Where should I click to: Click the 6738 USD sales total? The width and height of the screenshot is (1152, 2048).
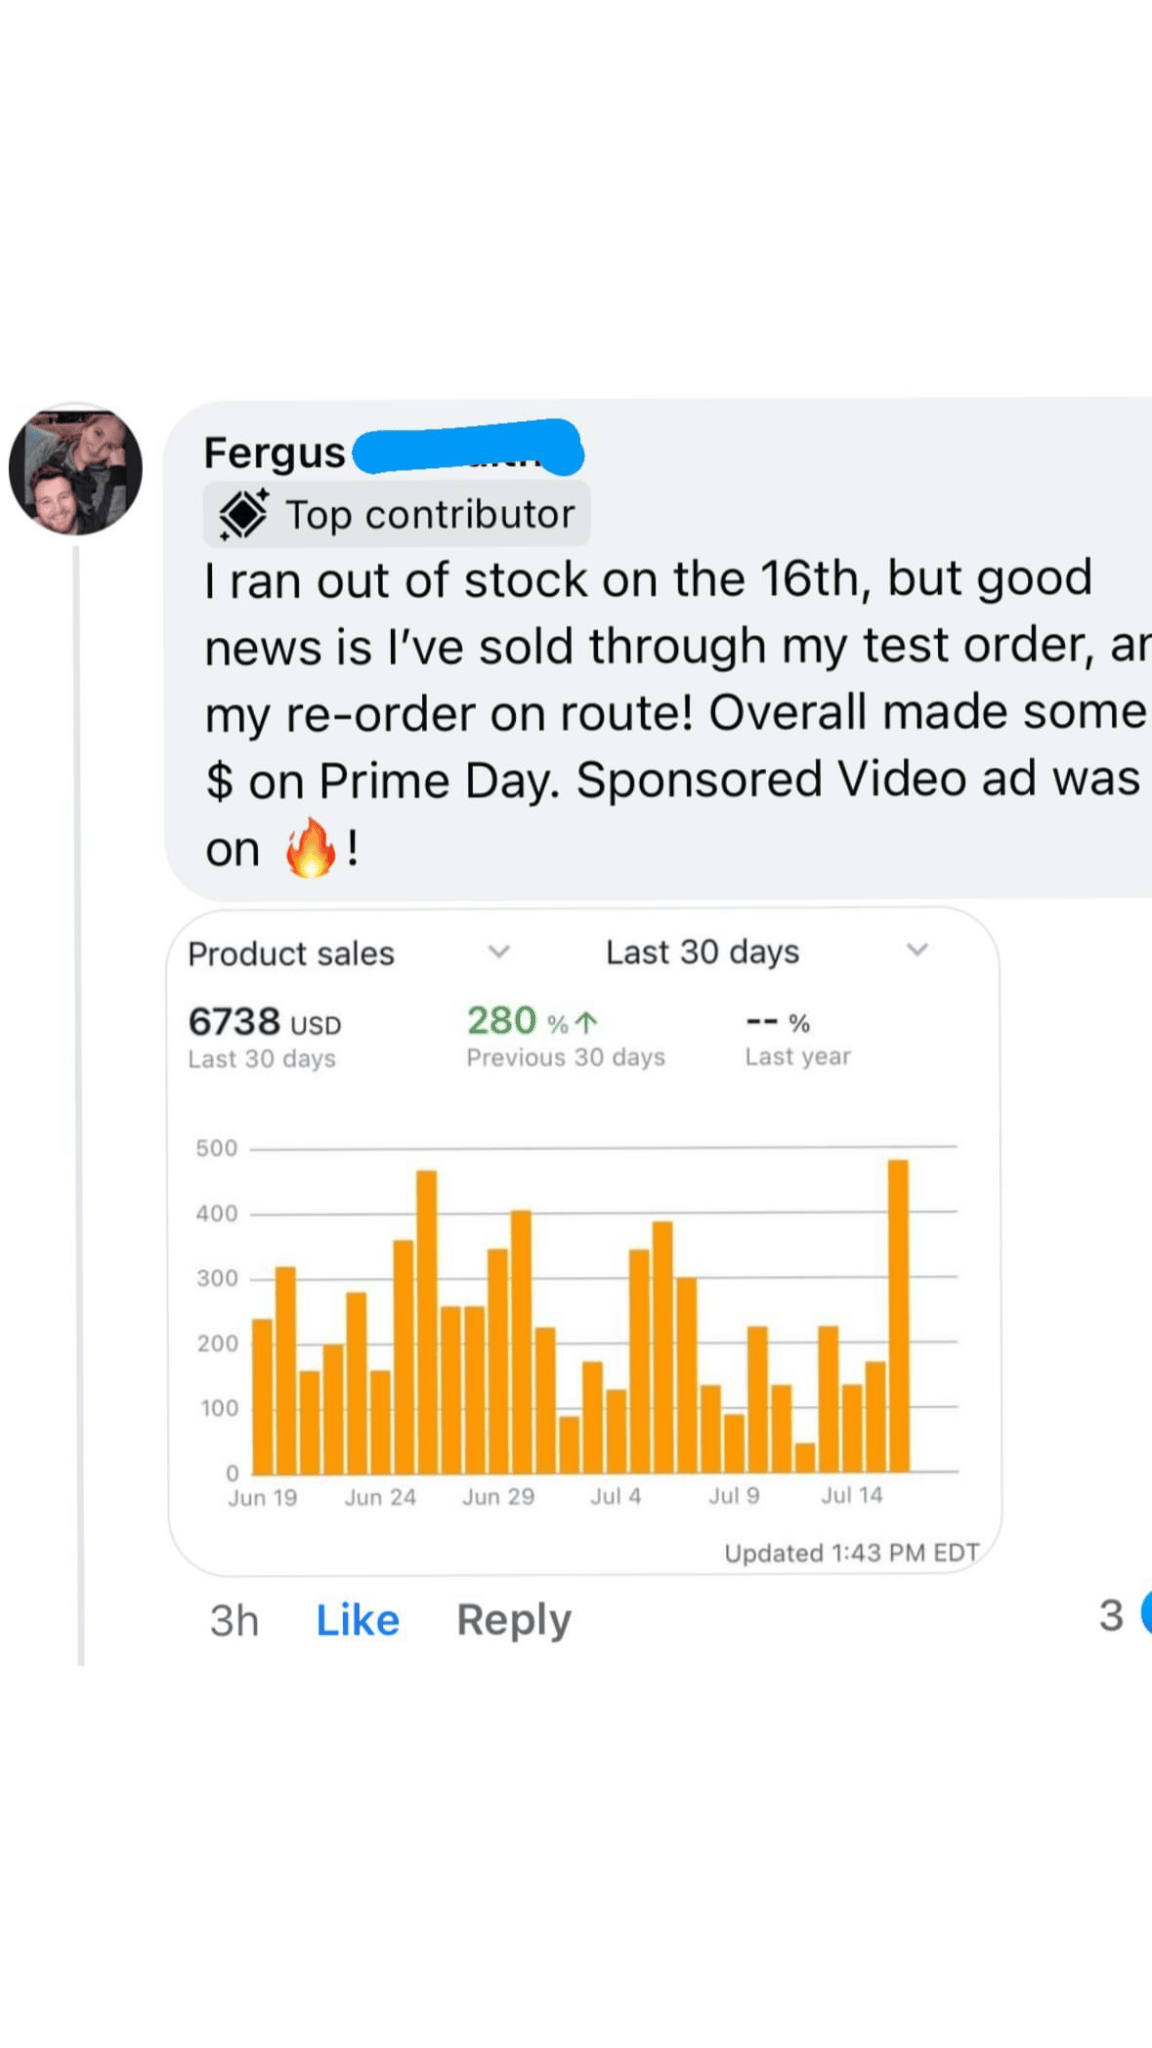tap(264, 1023)
